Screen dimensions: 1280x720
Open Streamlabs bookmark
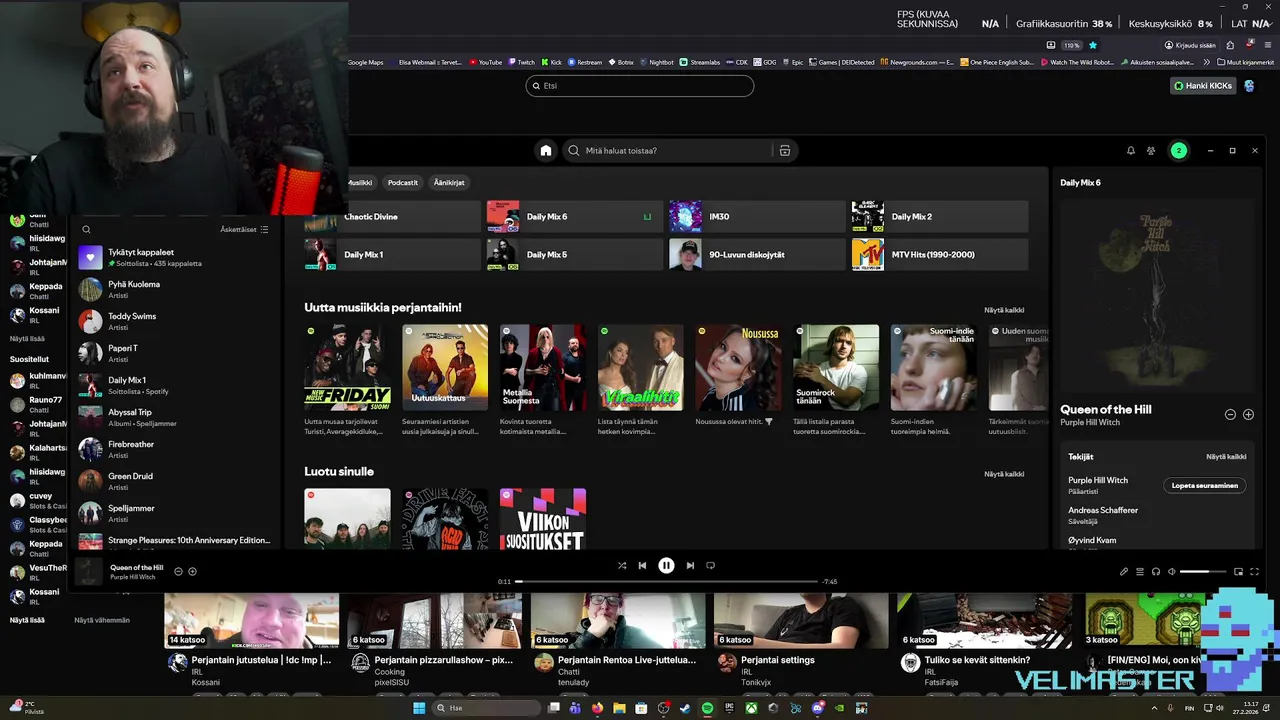point(699,62)
